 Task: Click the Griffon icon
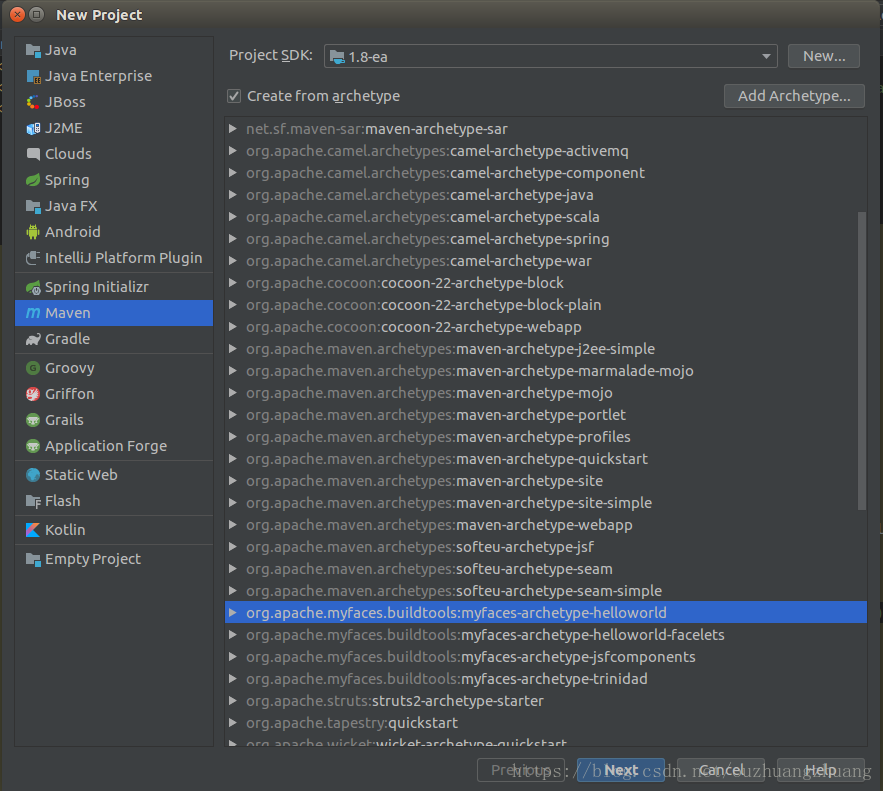point(33,394)
